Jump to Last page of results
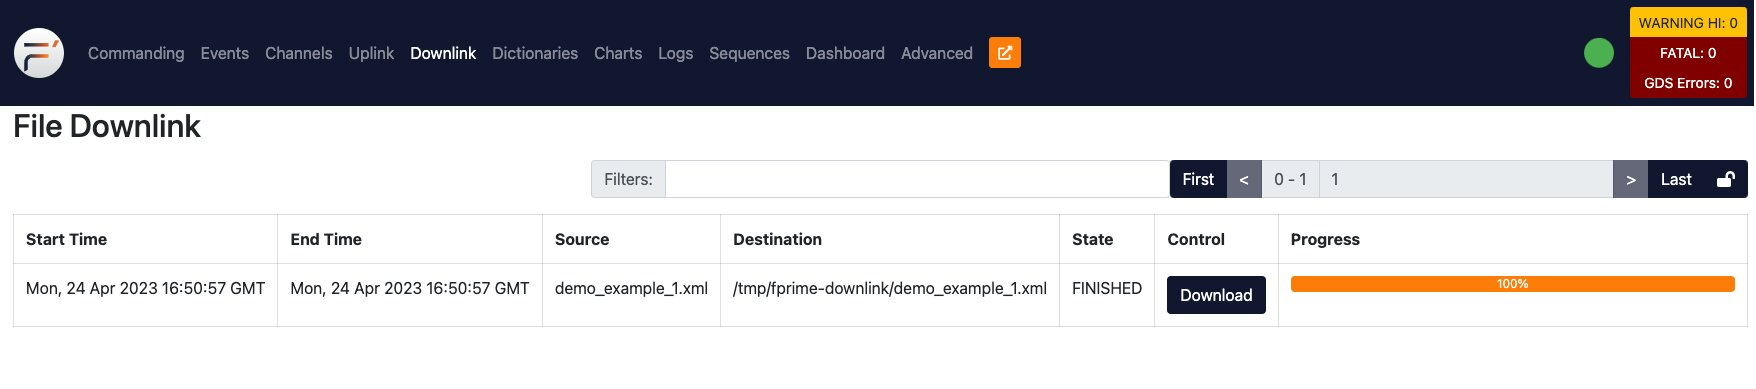The height and width of the screenshot is (389, 1756). coord(1676,180)
